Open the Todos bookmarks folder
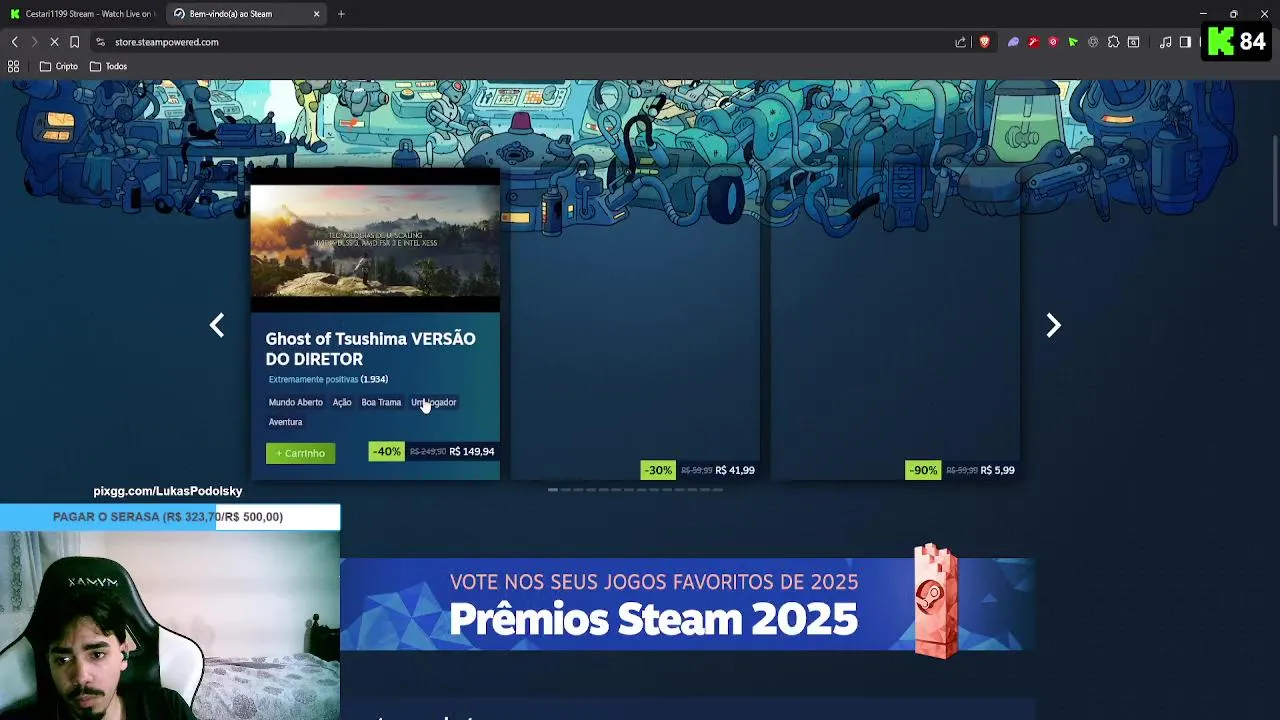Screen dimensions: 1280x720 pos(109,66)
